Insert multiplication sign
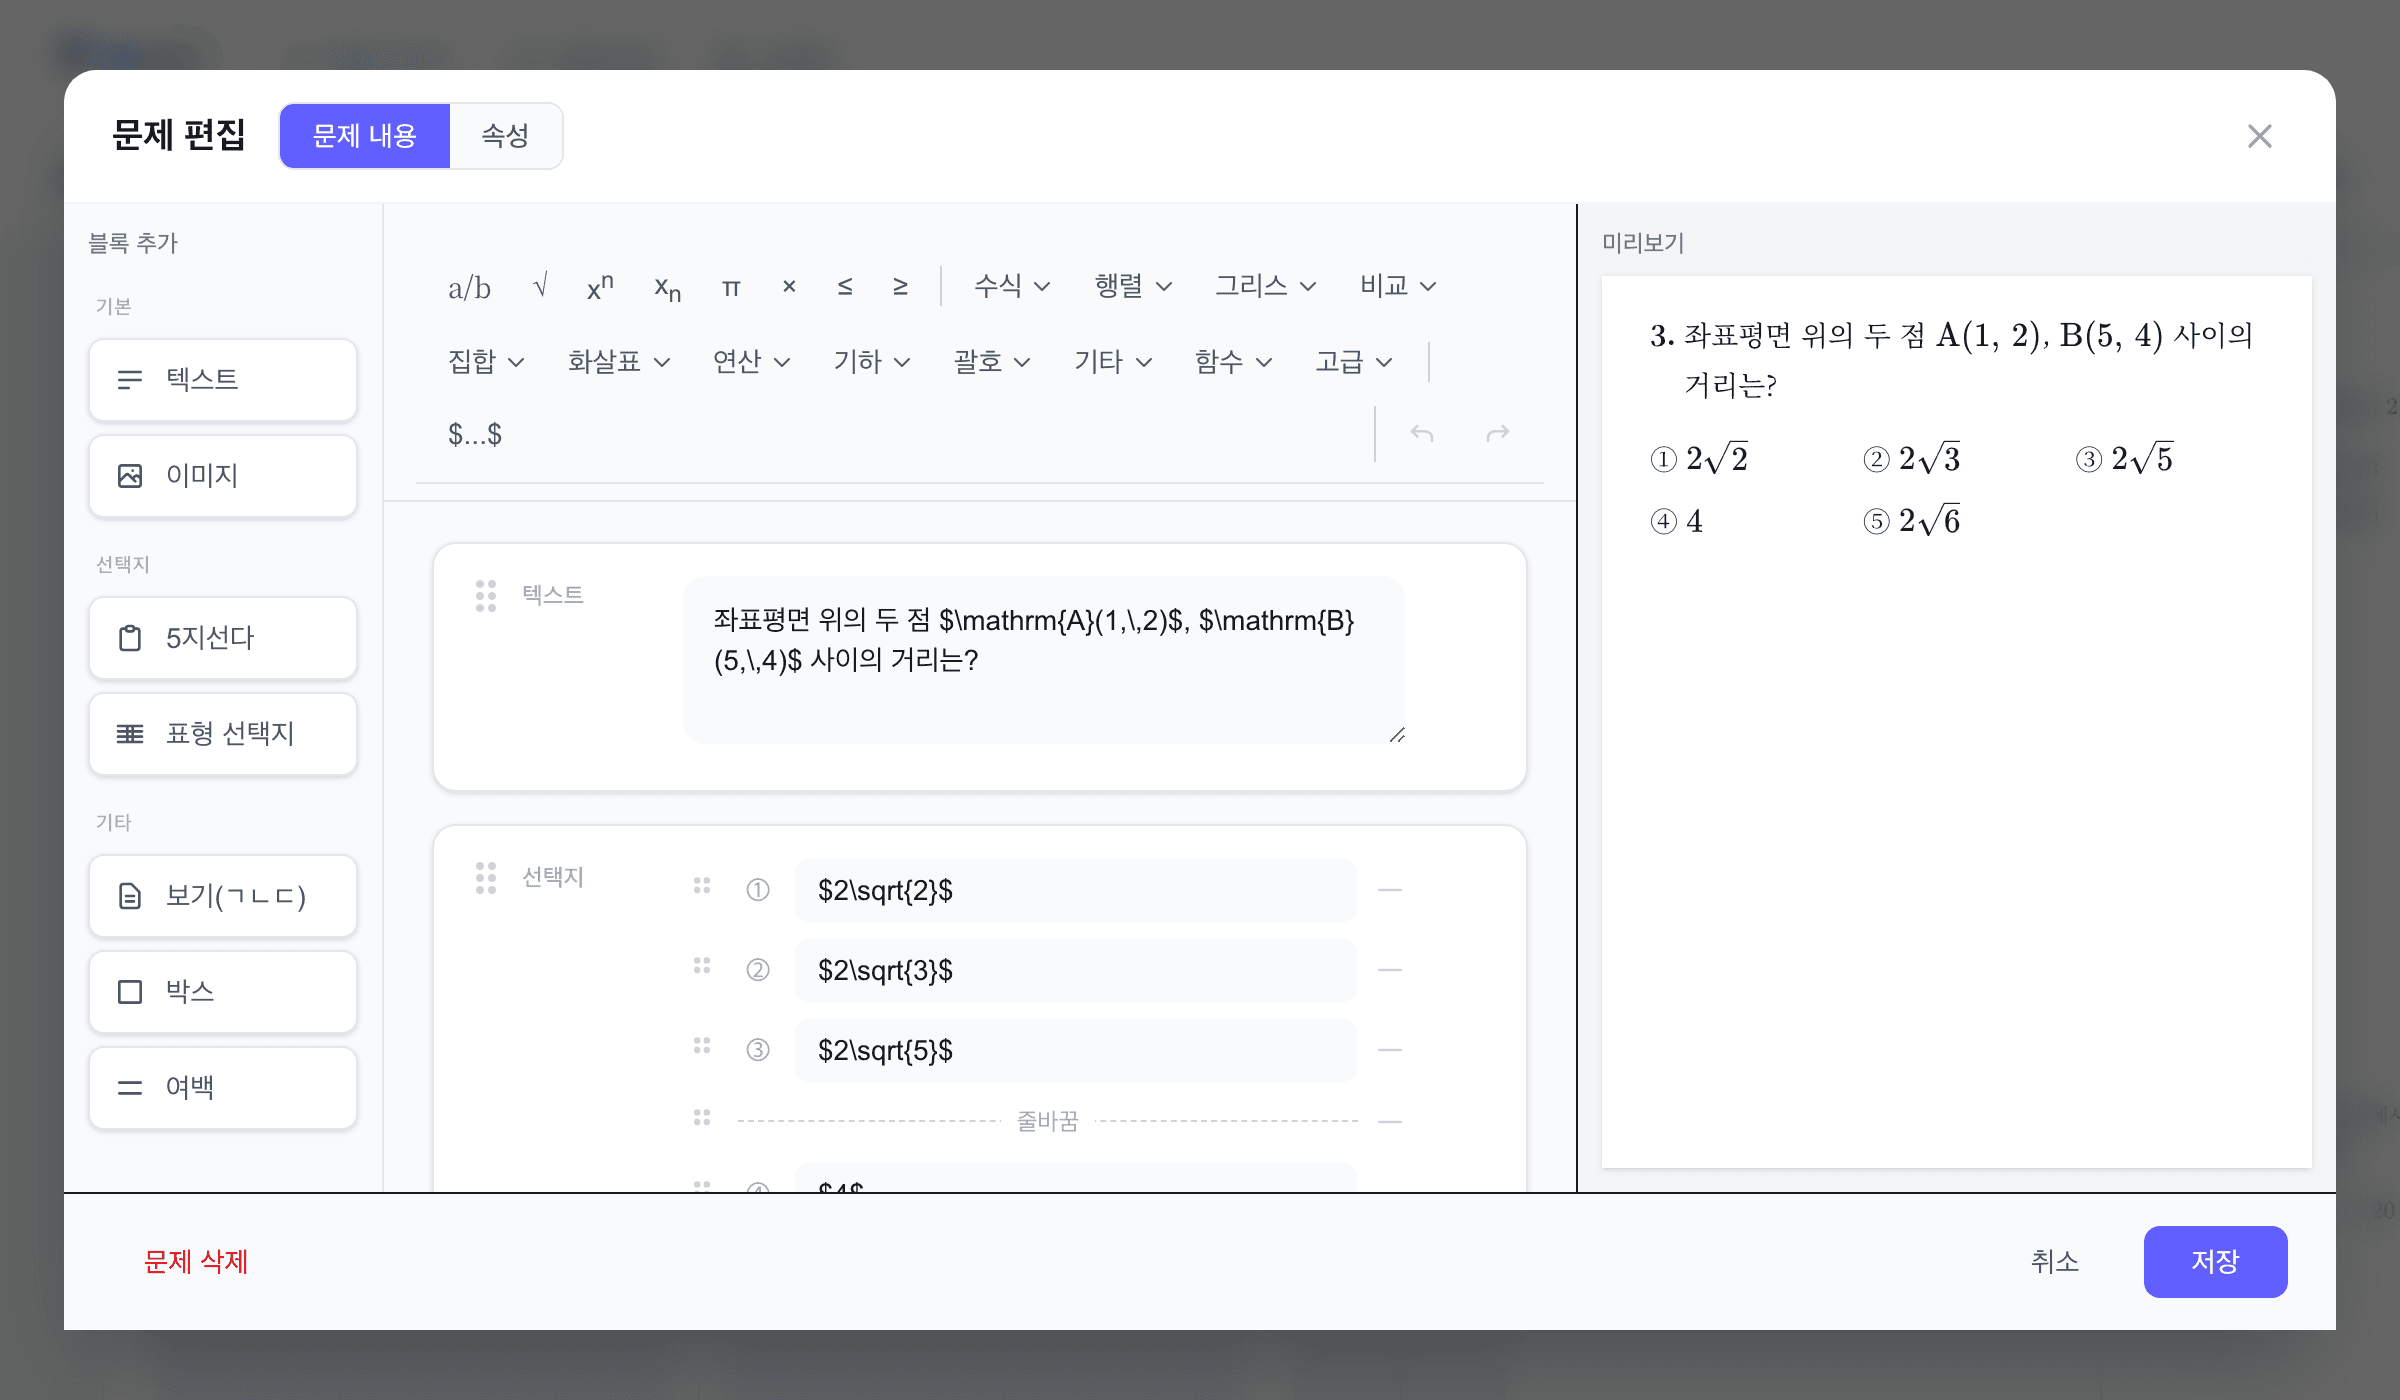This screenshot has width=2400, height=1400. click(789, 287)
